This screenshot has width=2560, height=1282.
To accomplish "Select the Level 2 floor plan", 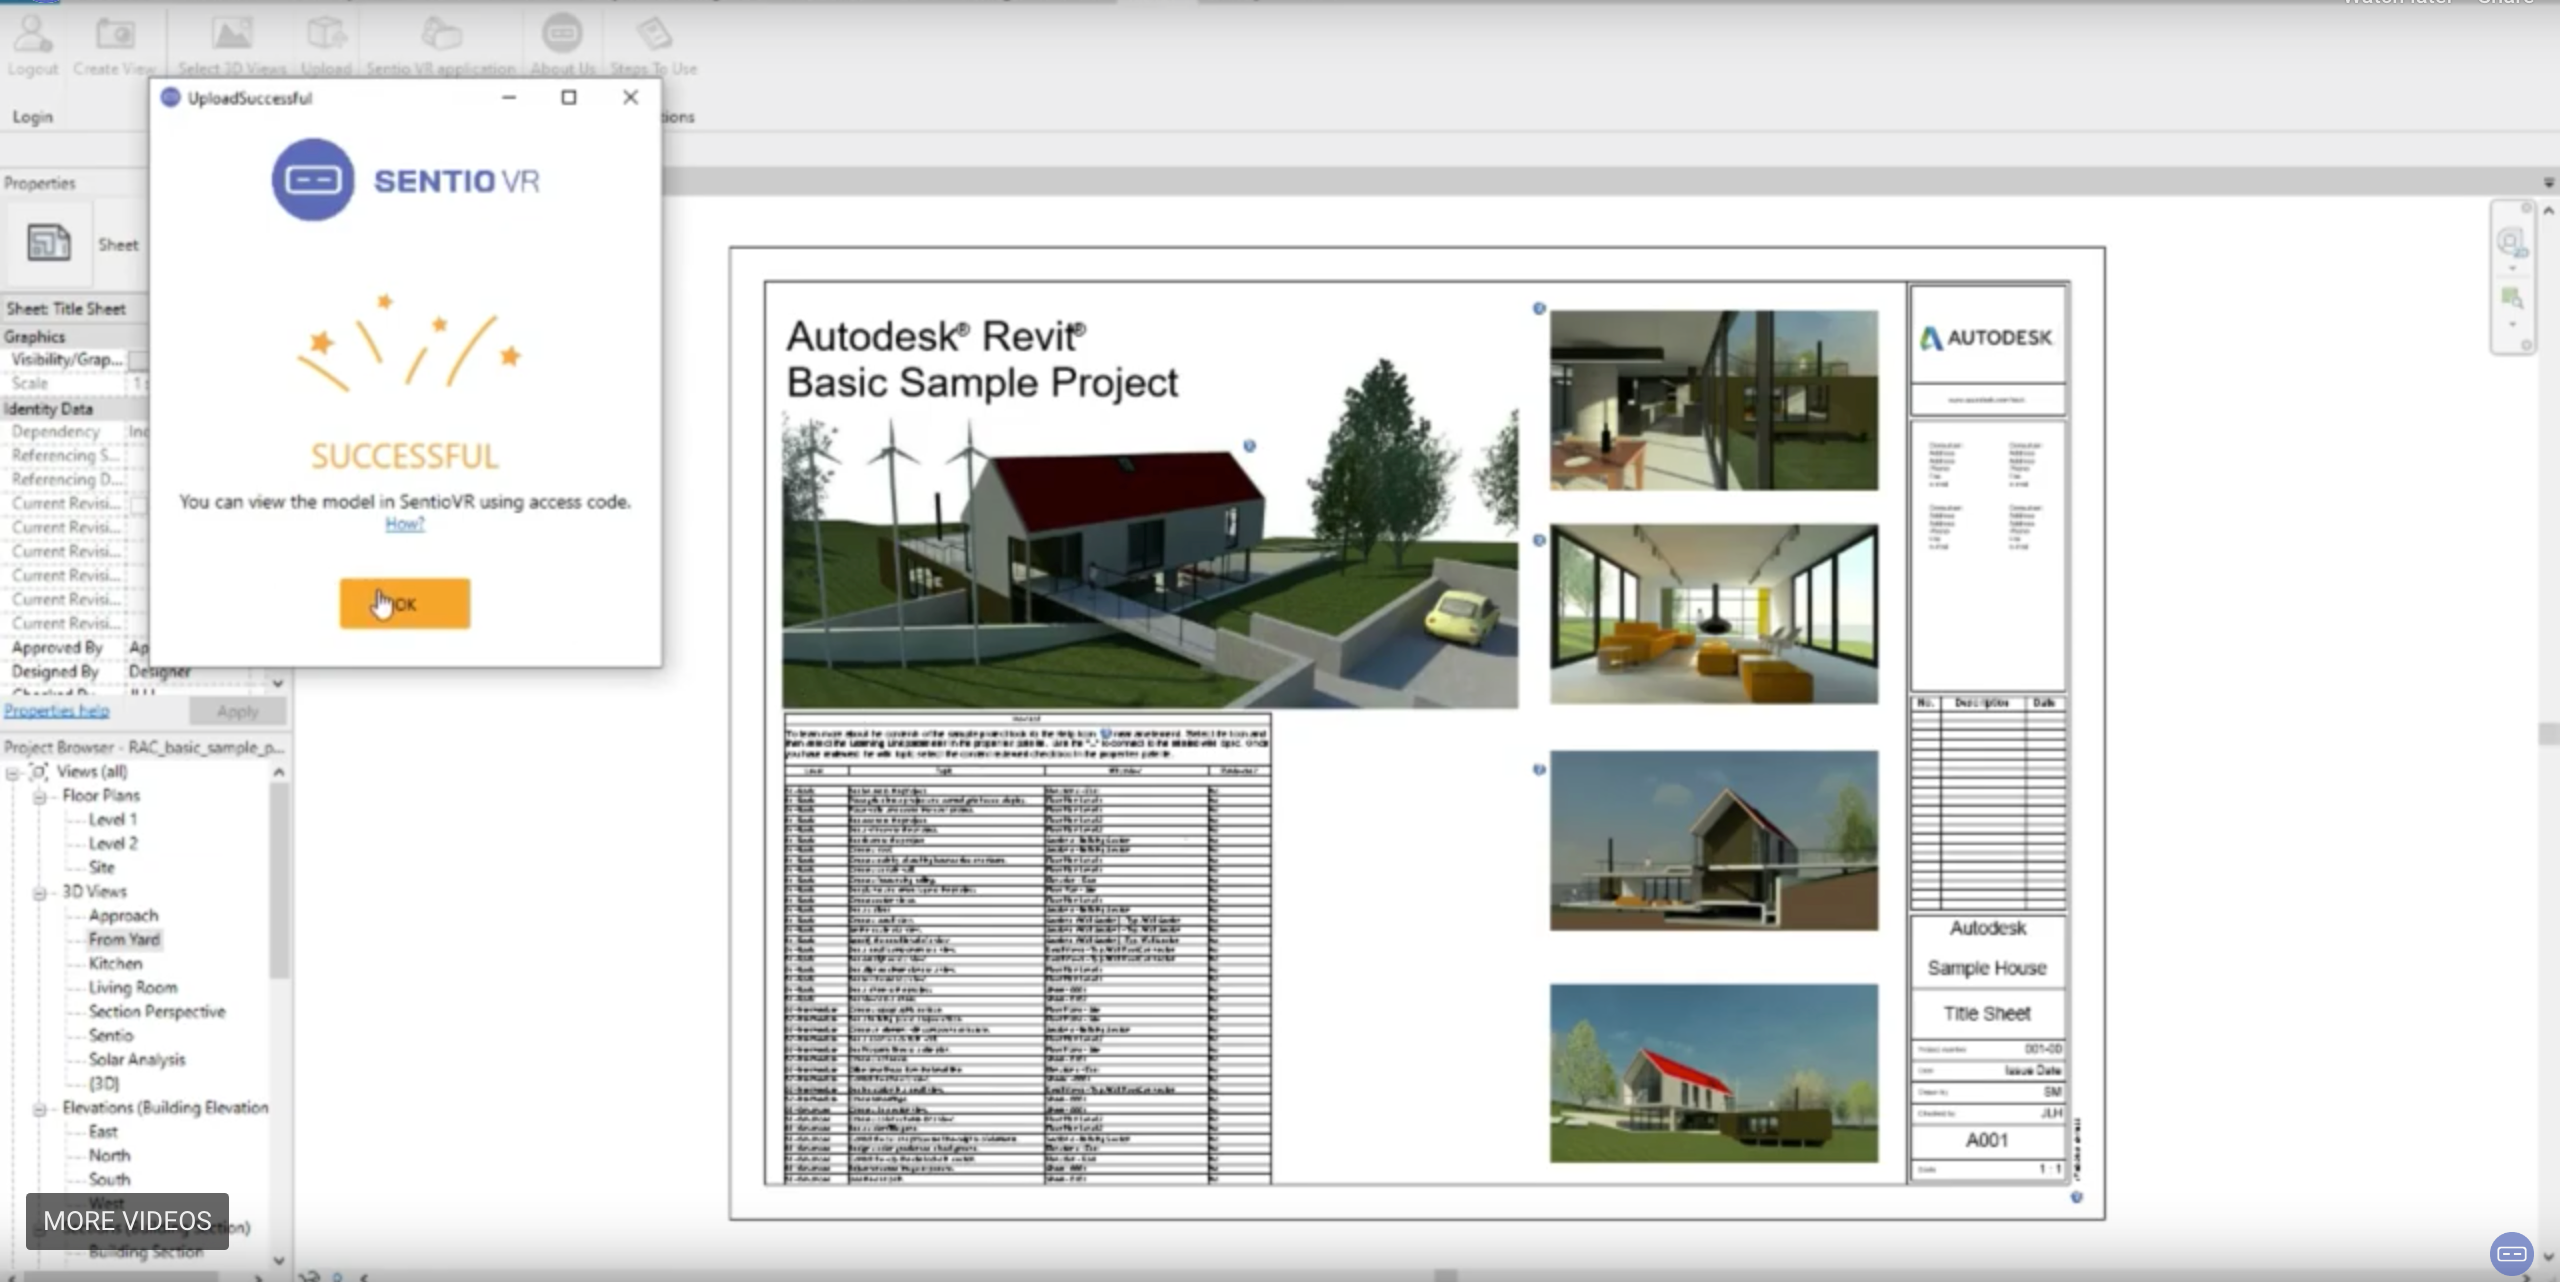I will [113, 844].
